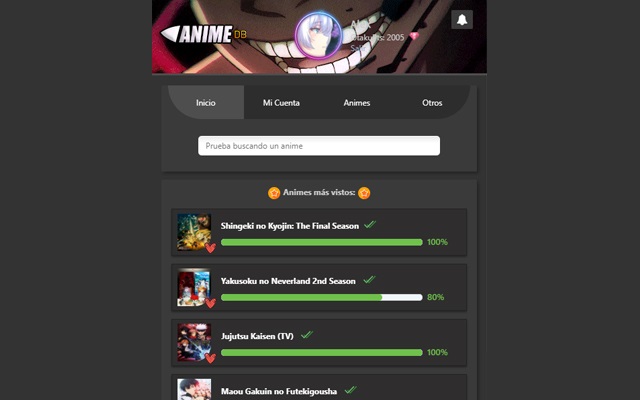Toggle the heart favorite on Yakusoku no Neverland
This screenshot has width=640, height=400.
(x=210, y=303)
